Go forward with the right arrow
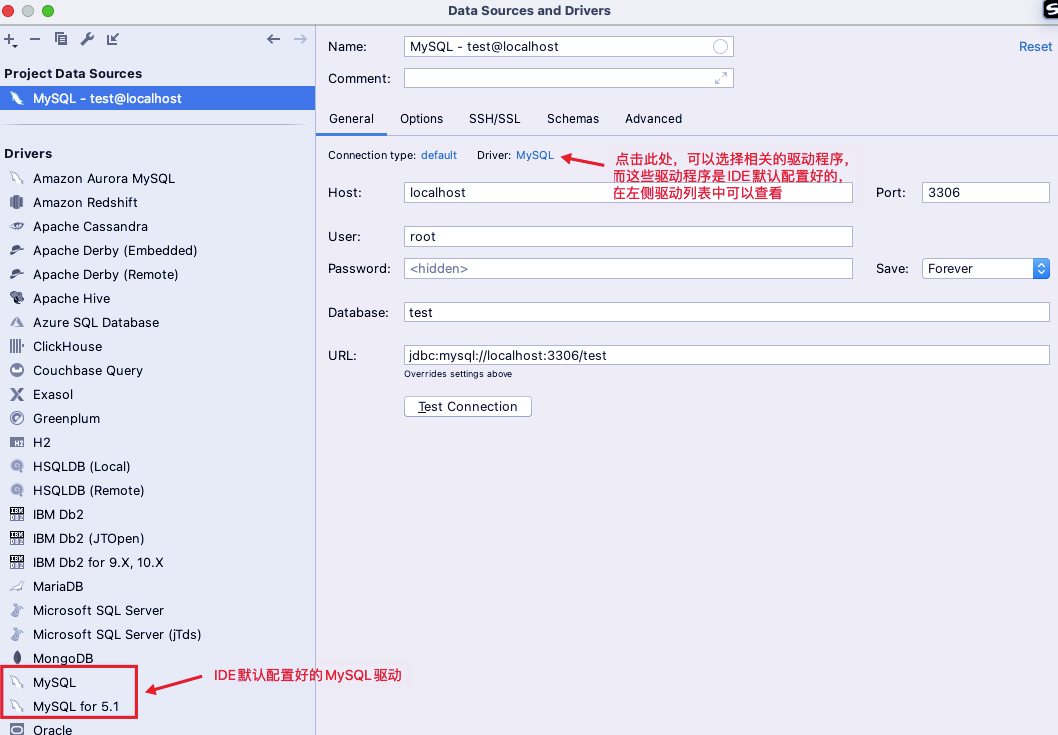The height and width of the screenshot is (735, 1058). coord(300,39)
